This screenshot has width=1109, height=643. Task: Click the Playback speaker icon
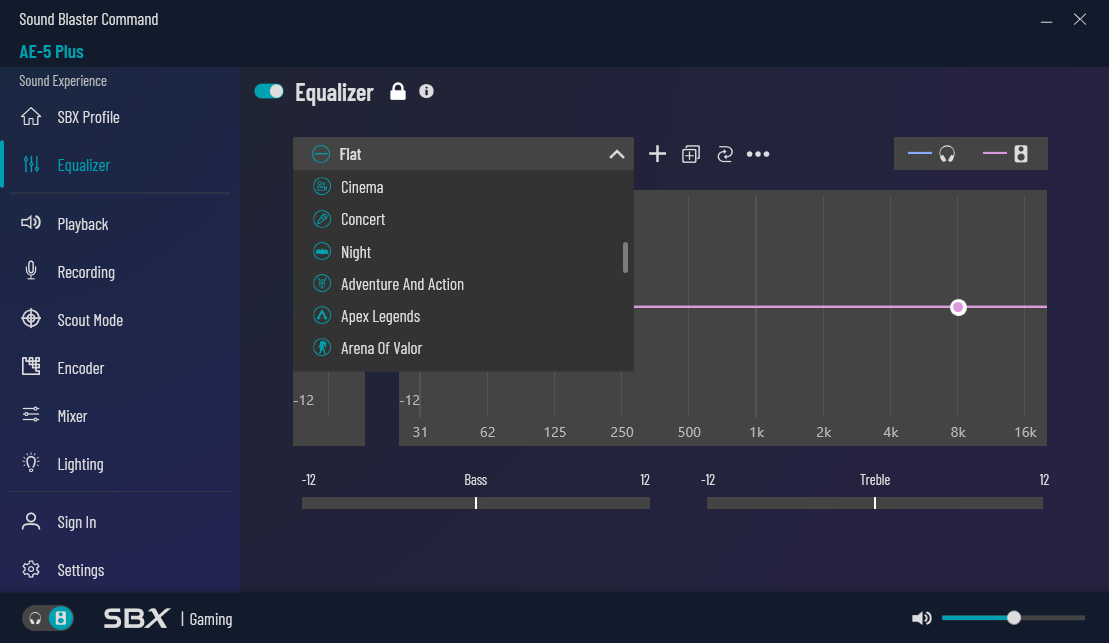[x=31, y=224]
